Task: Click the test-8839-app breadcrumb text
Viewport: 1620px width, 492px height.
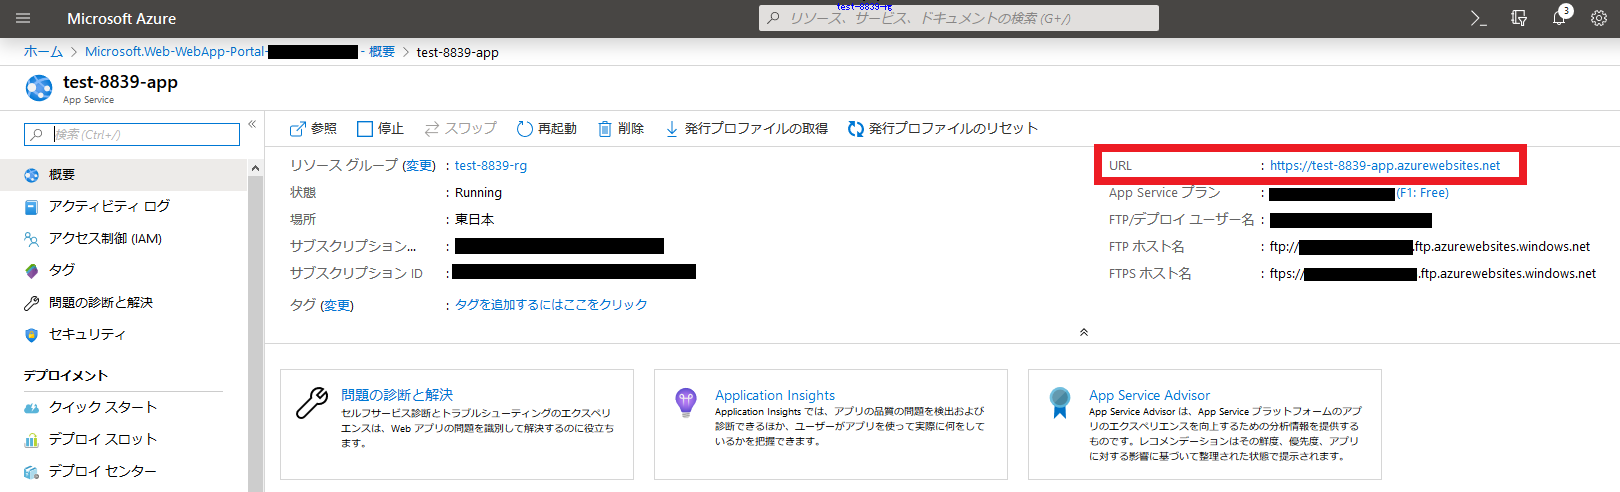Action: coord(458,52)
